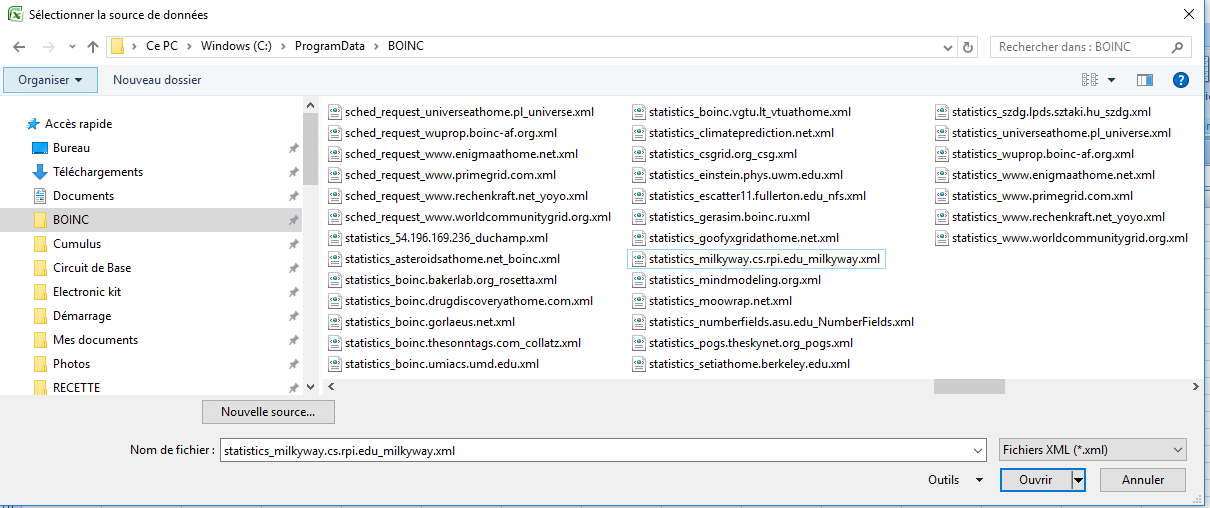Open Cumulus folder in sidebar

pos(77,244)
